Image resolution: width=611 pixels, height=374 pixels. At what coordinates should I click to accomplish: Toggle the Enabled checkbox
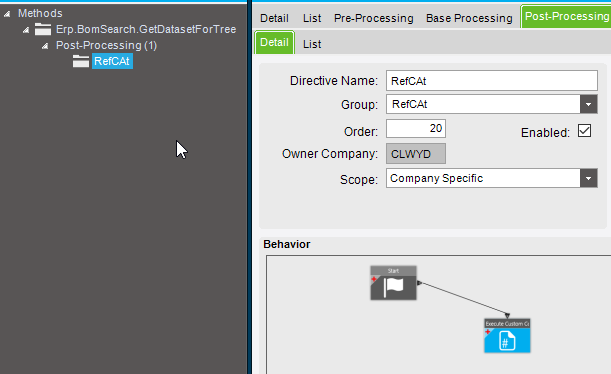(584, 131)
